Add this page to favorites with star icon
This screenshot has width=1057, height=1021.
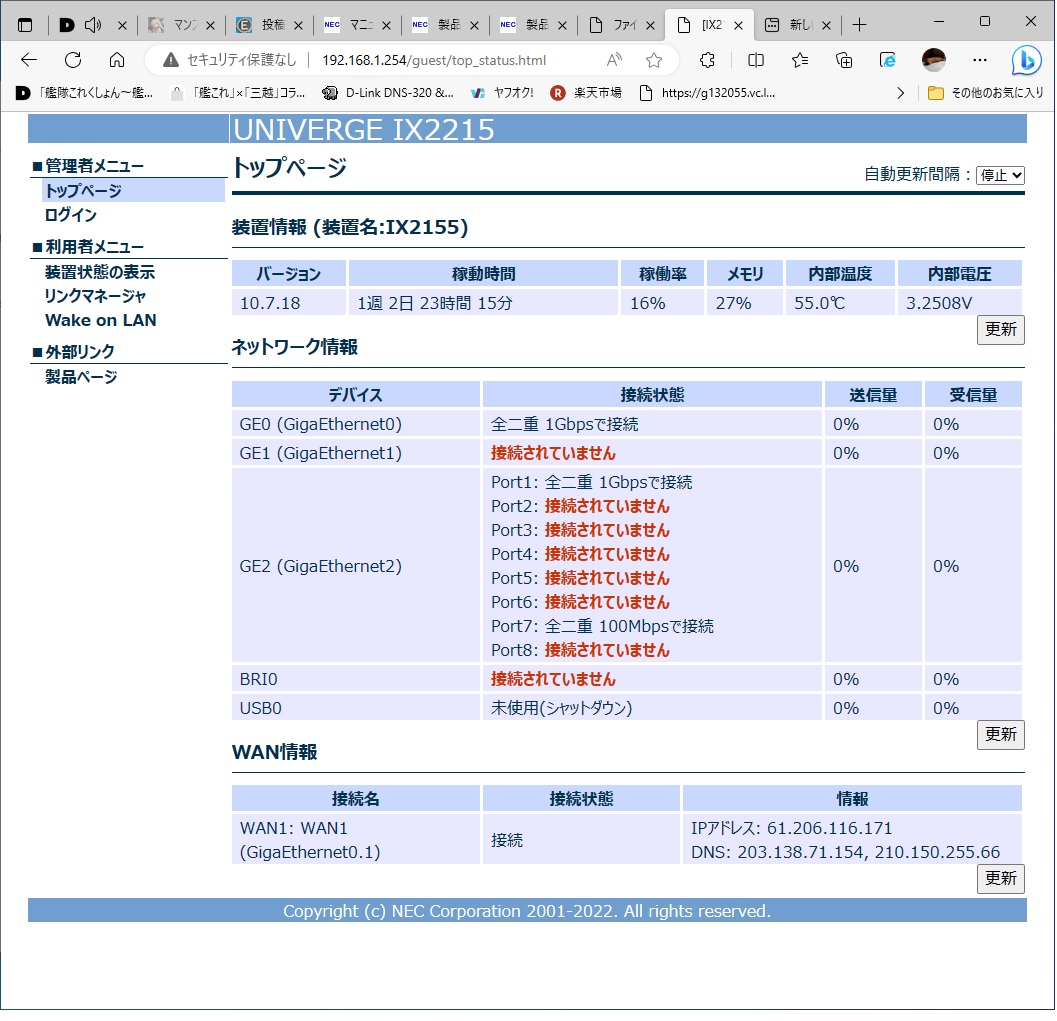pyautogui.click(x=653, y=60)
